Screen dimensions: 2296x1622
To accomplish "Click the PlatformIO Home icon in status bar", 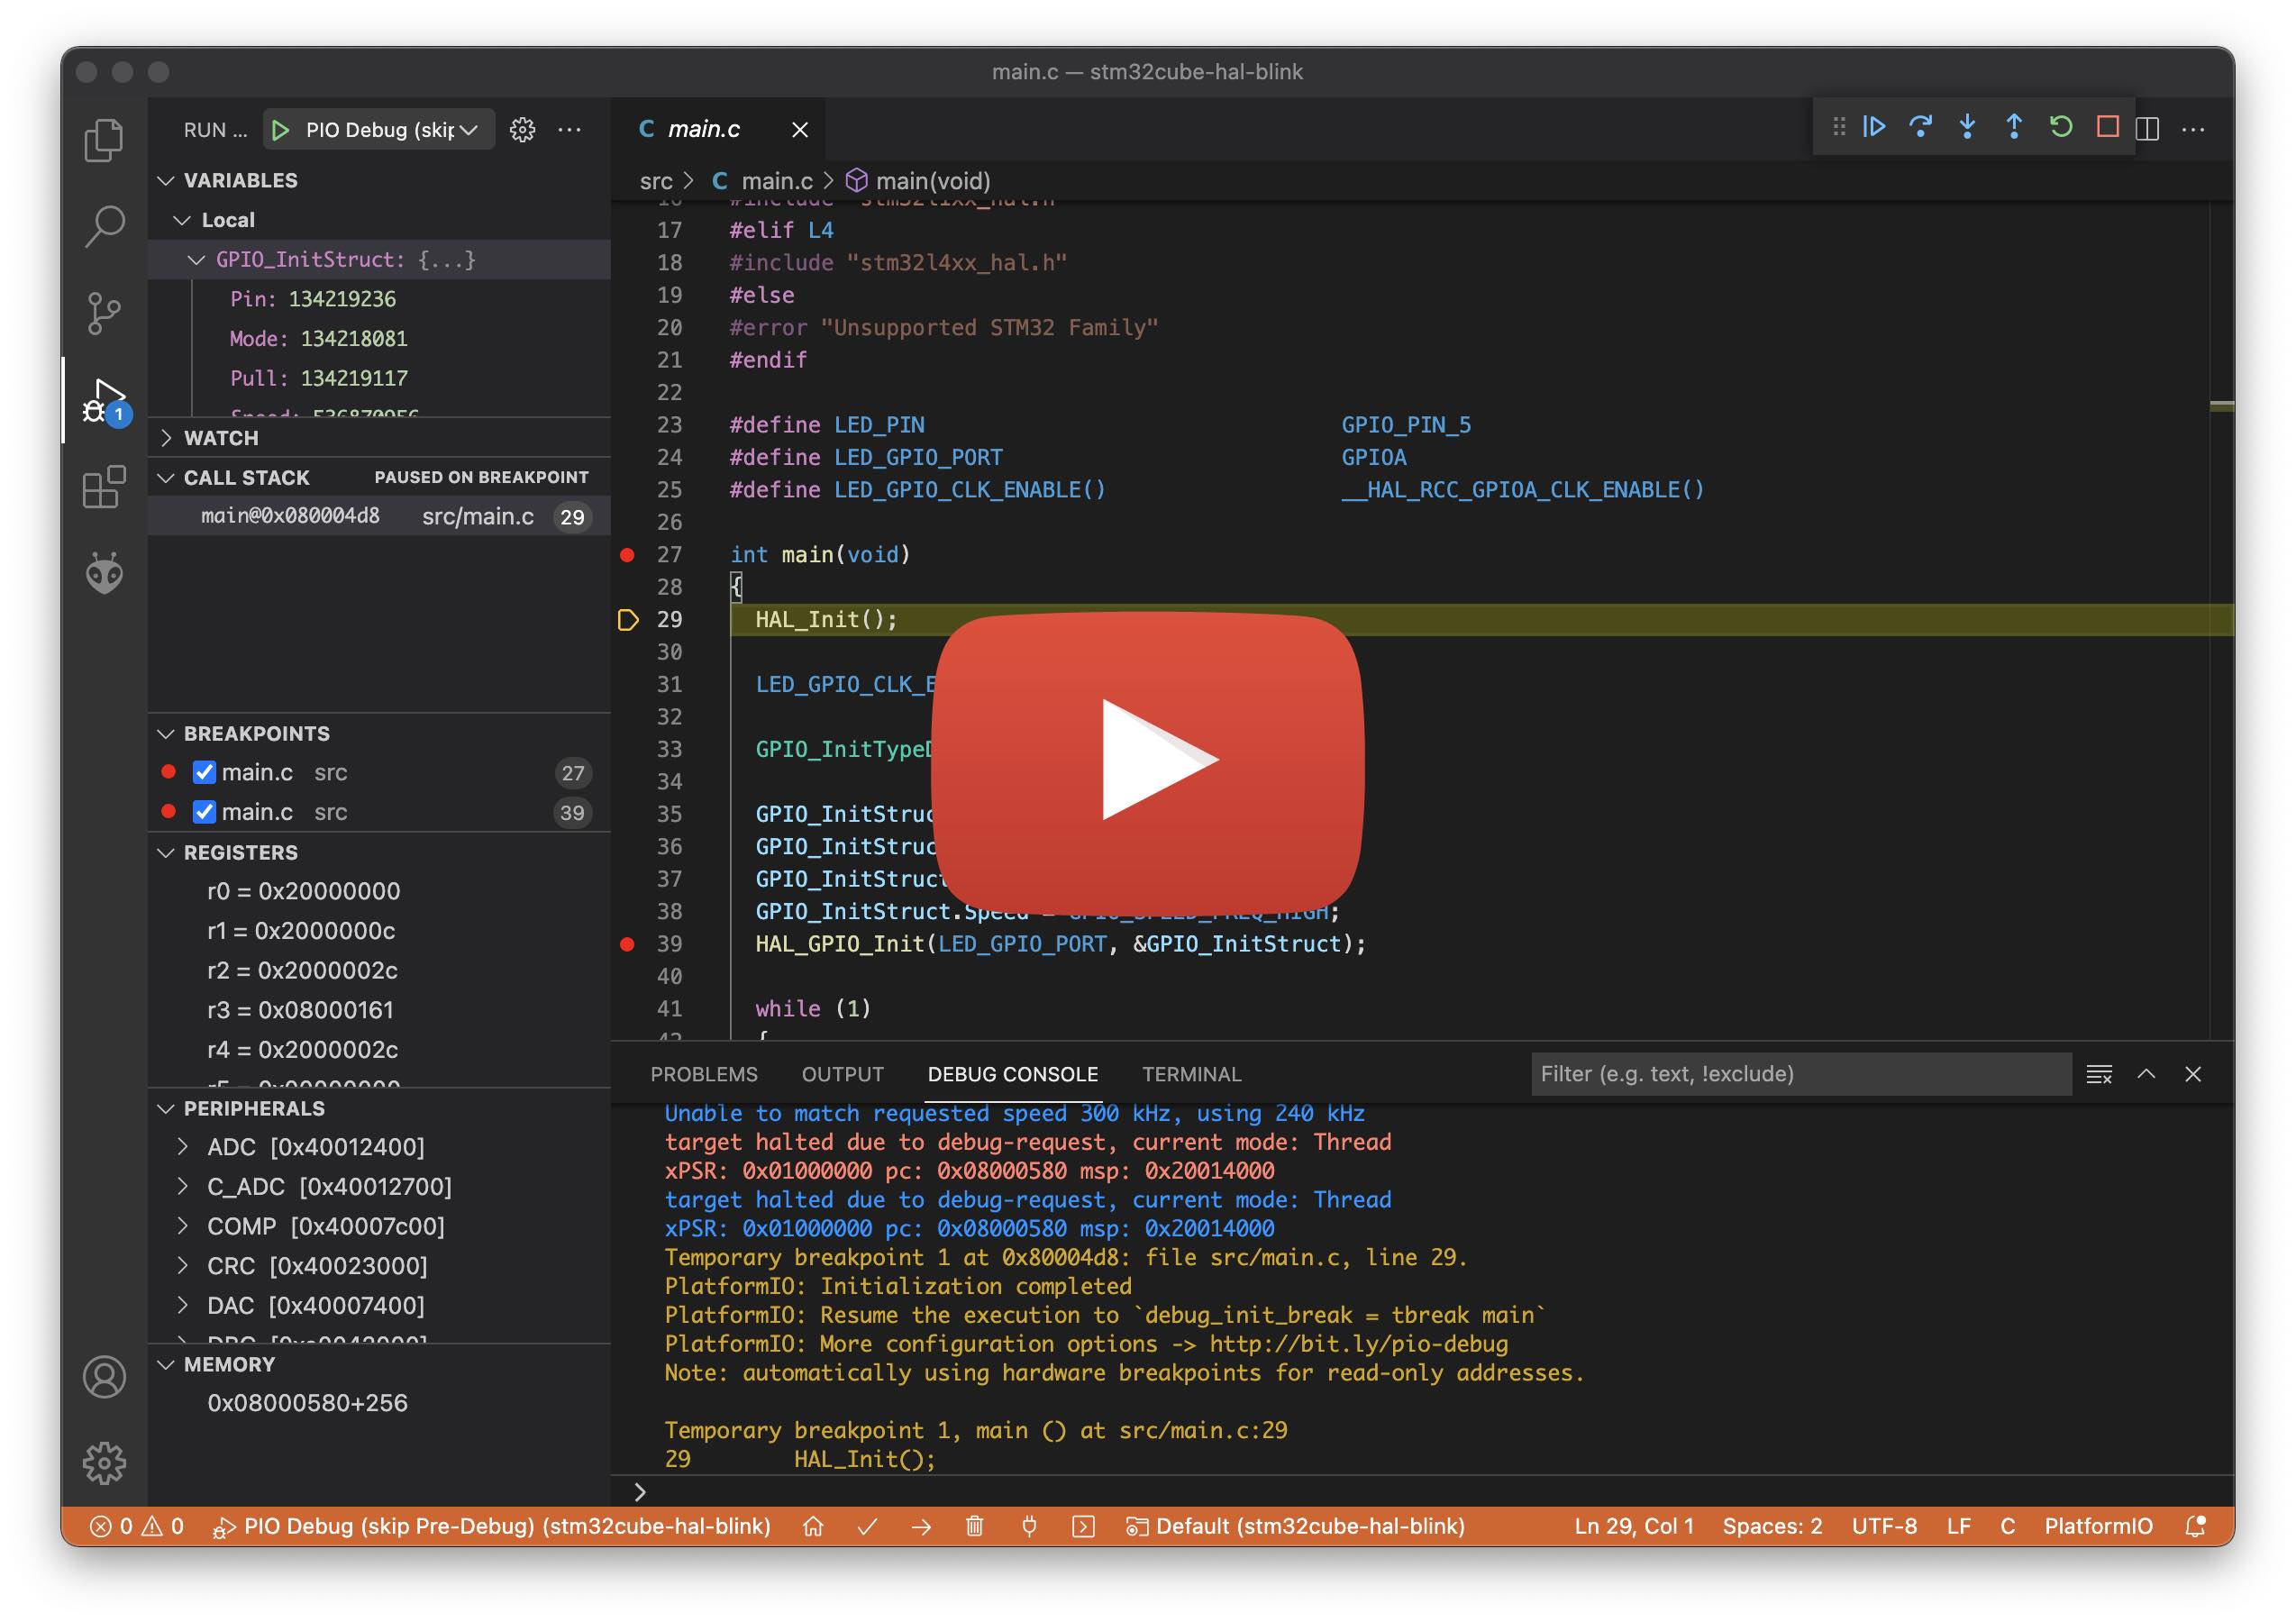I will tap(813, 1527).
